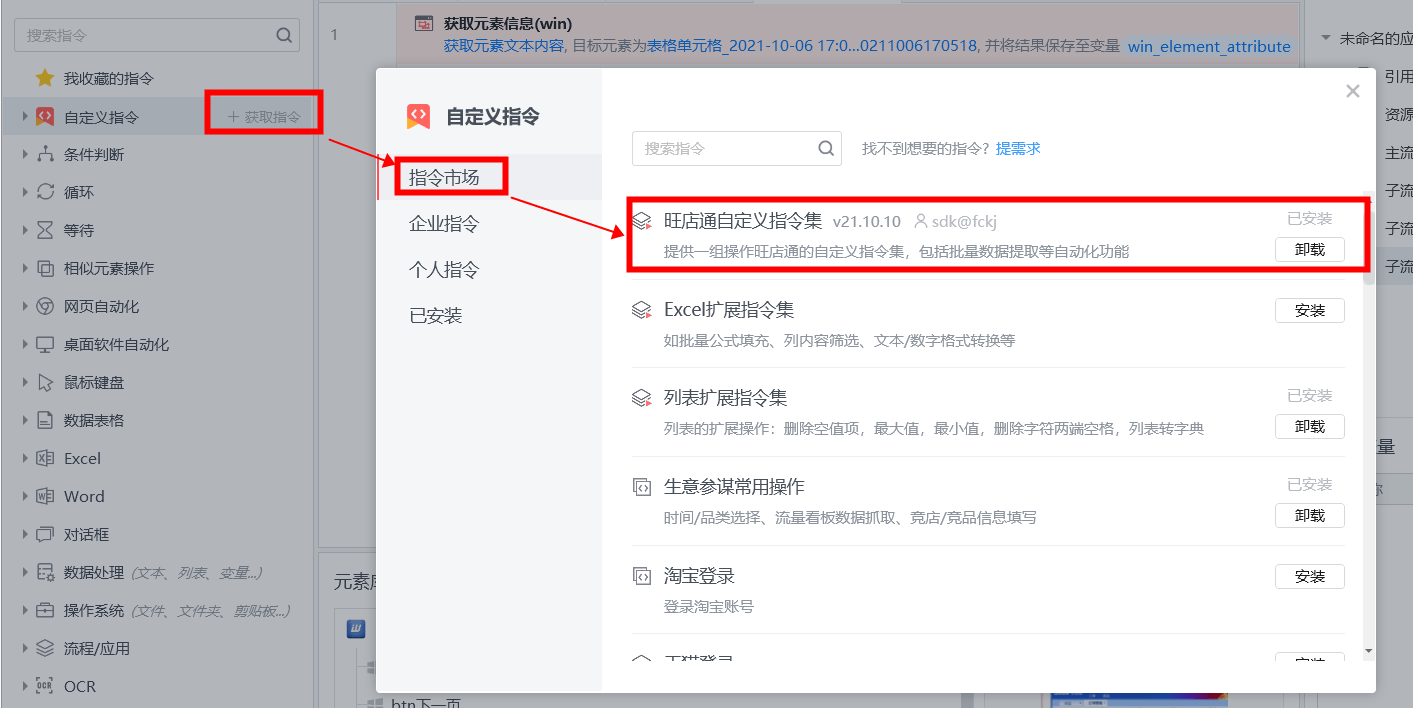
Task: Click the Word icon in the command tree
Action: pos(45,496)
